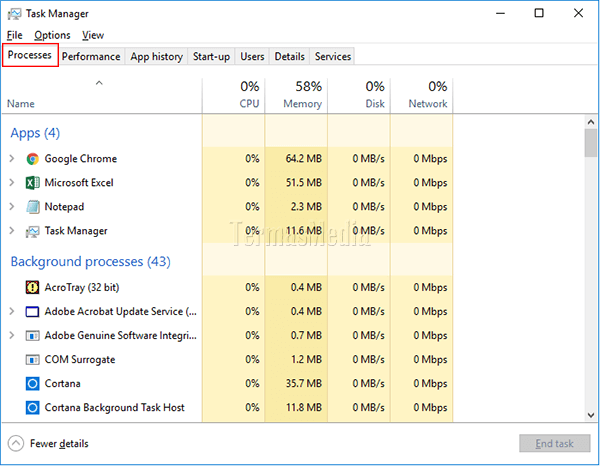
Task: Sort by the Memory column header
Action: tap(296, 96)
